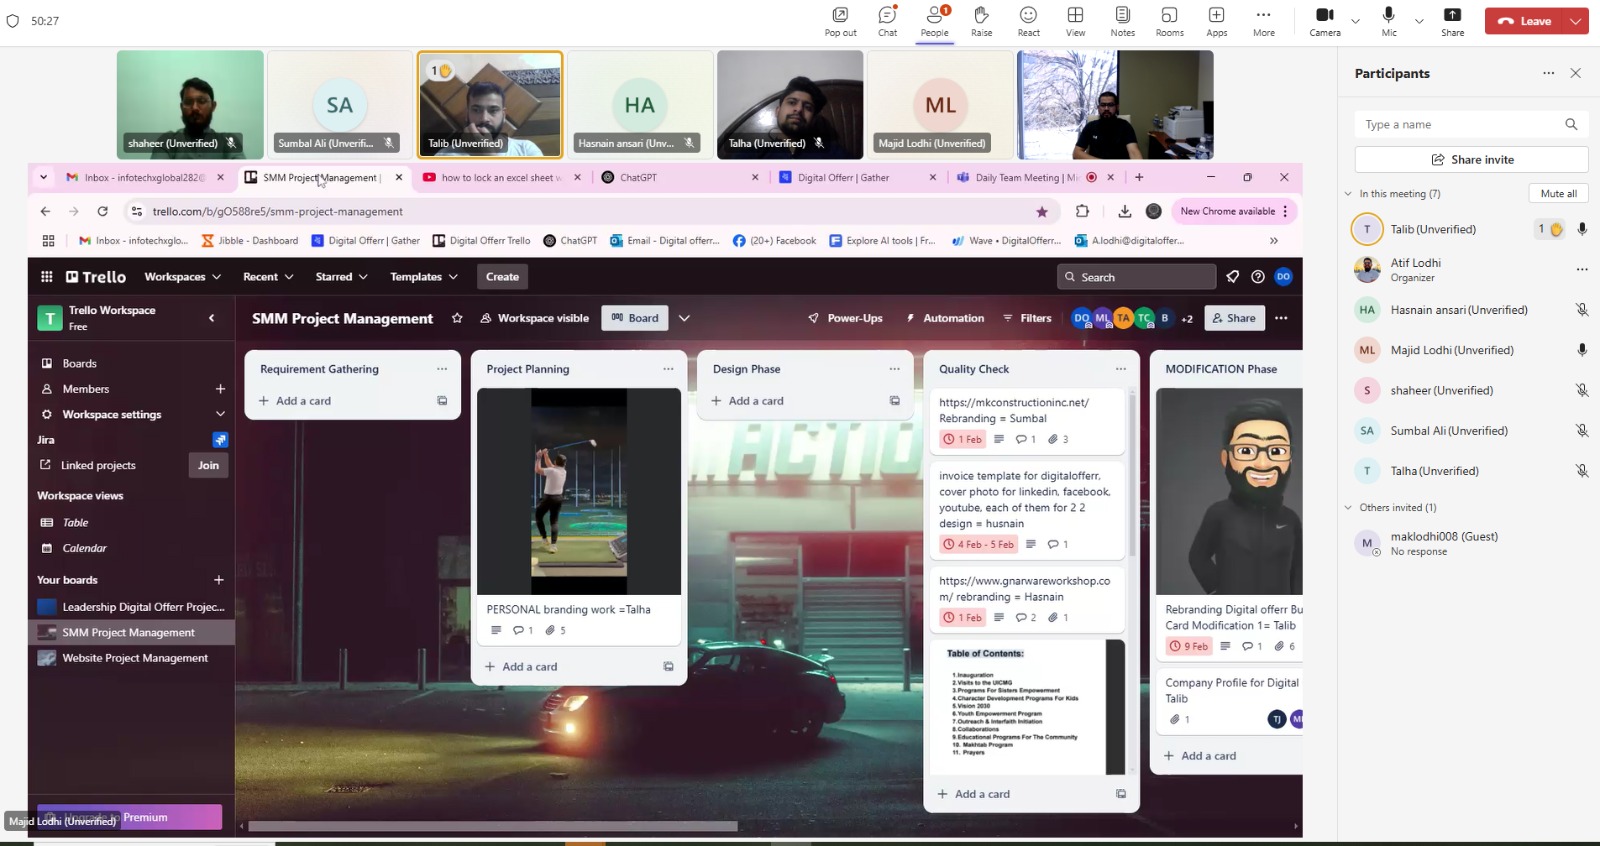Screen dimensions: 1600x846
Task: Open Participants panel more options
Action: tap(1548, 73)
